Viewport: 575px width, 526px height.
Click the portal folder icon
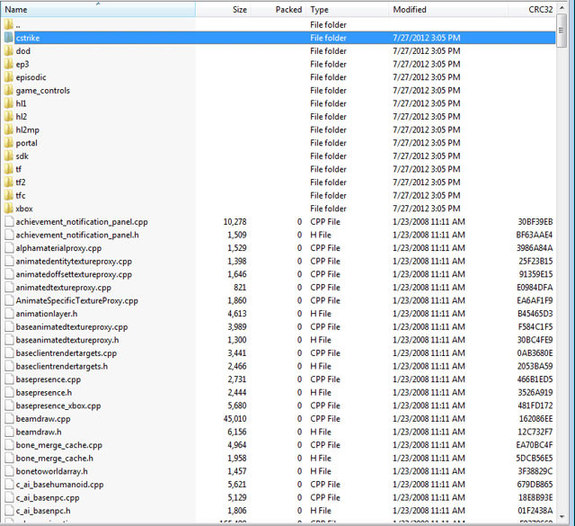pos(9,143)
